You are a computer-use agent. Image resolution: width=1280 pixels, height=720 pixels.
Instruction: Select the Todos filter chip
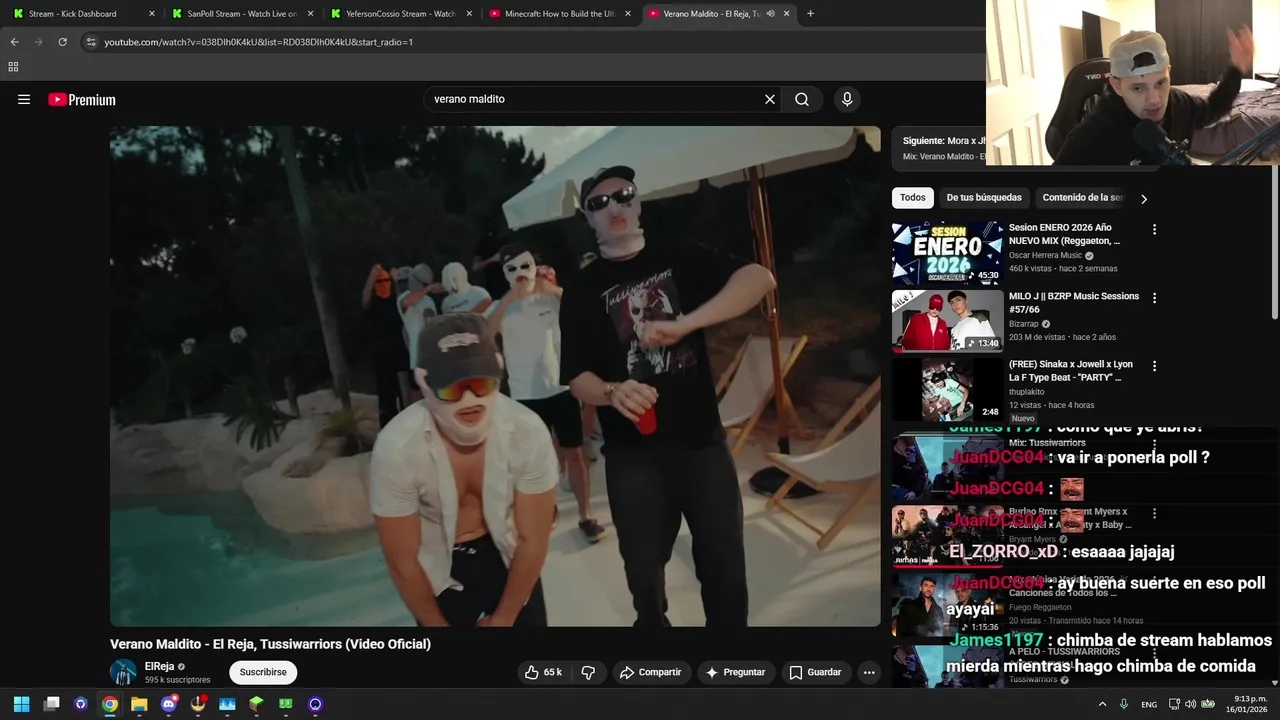913,198
